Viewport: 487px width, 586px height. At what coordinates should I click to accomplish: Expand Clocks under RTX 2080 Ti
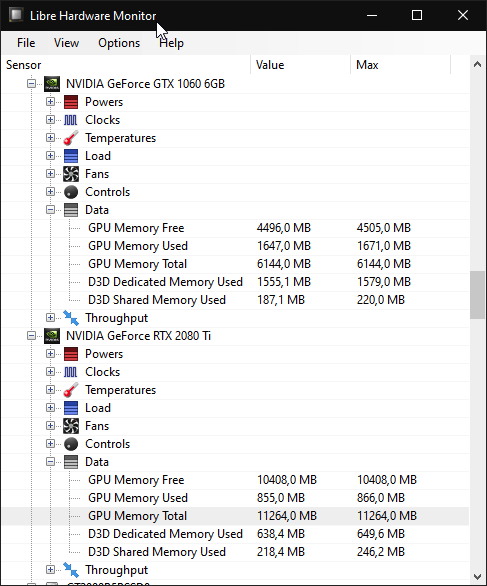(x=50, y=371)
